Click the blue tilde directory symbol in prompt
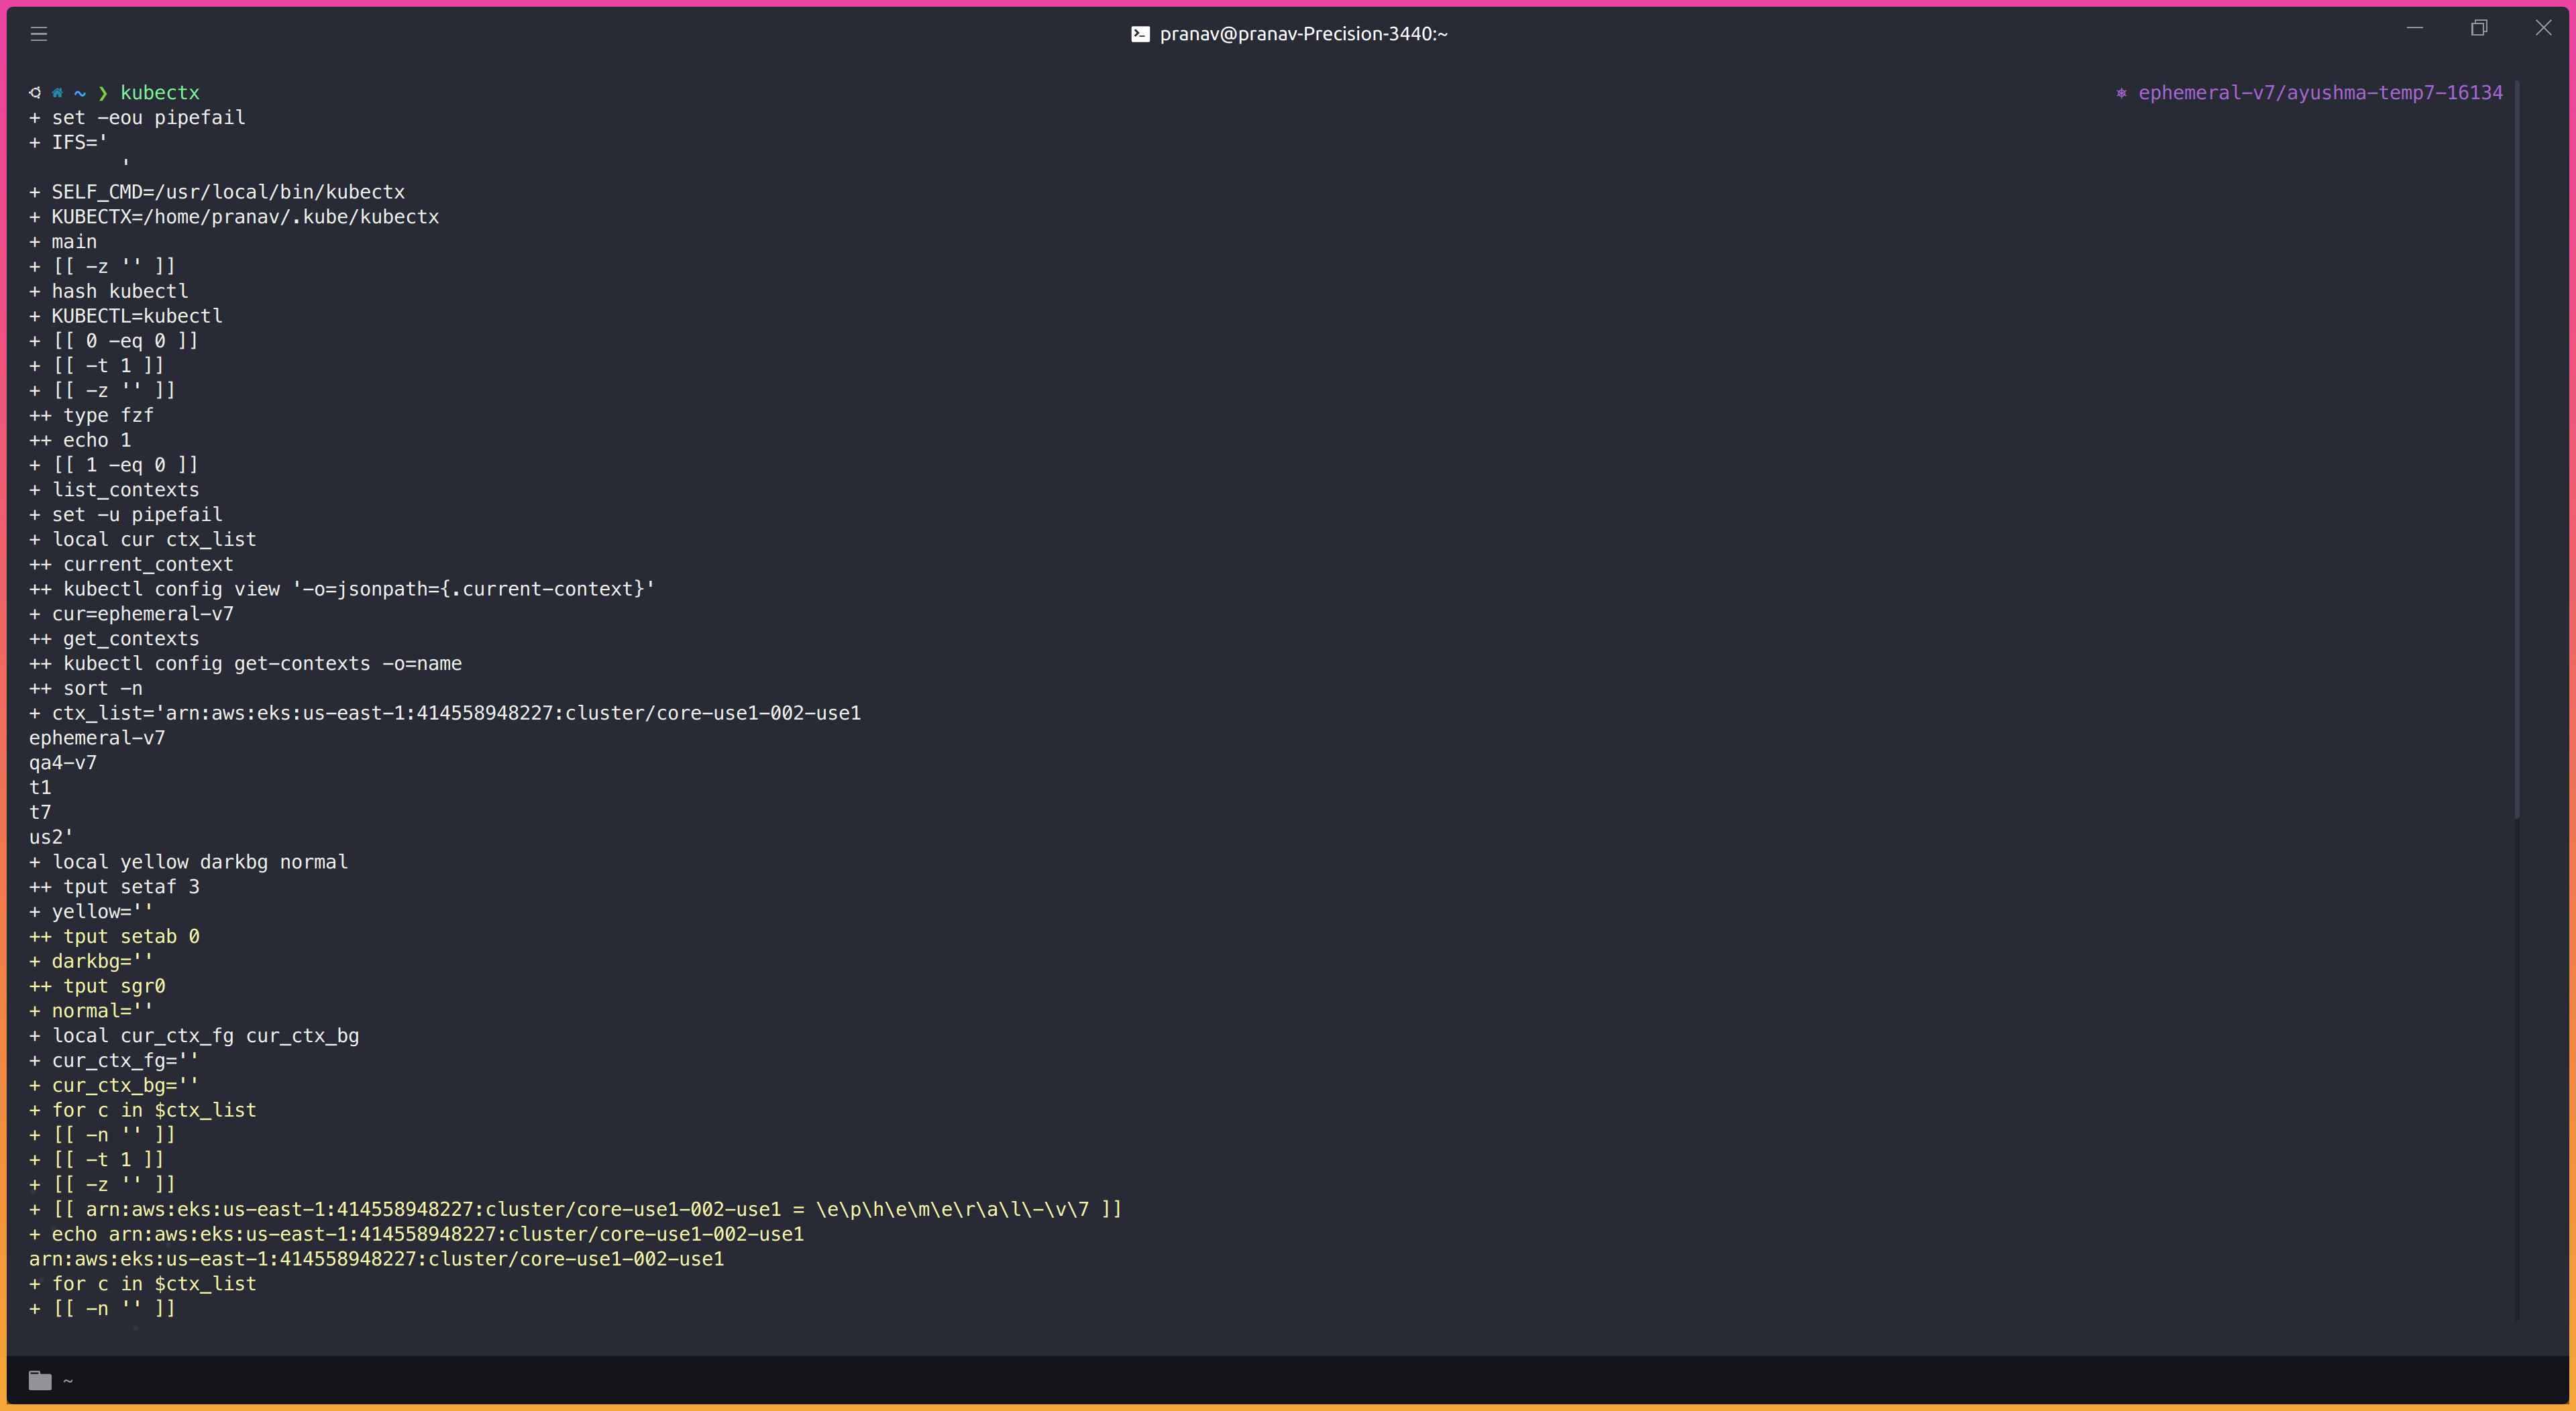The image size is (2576, 1411). click(x=80, y=93)
